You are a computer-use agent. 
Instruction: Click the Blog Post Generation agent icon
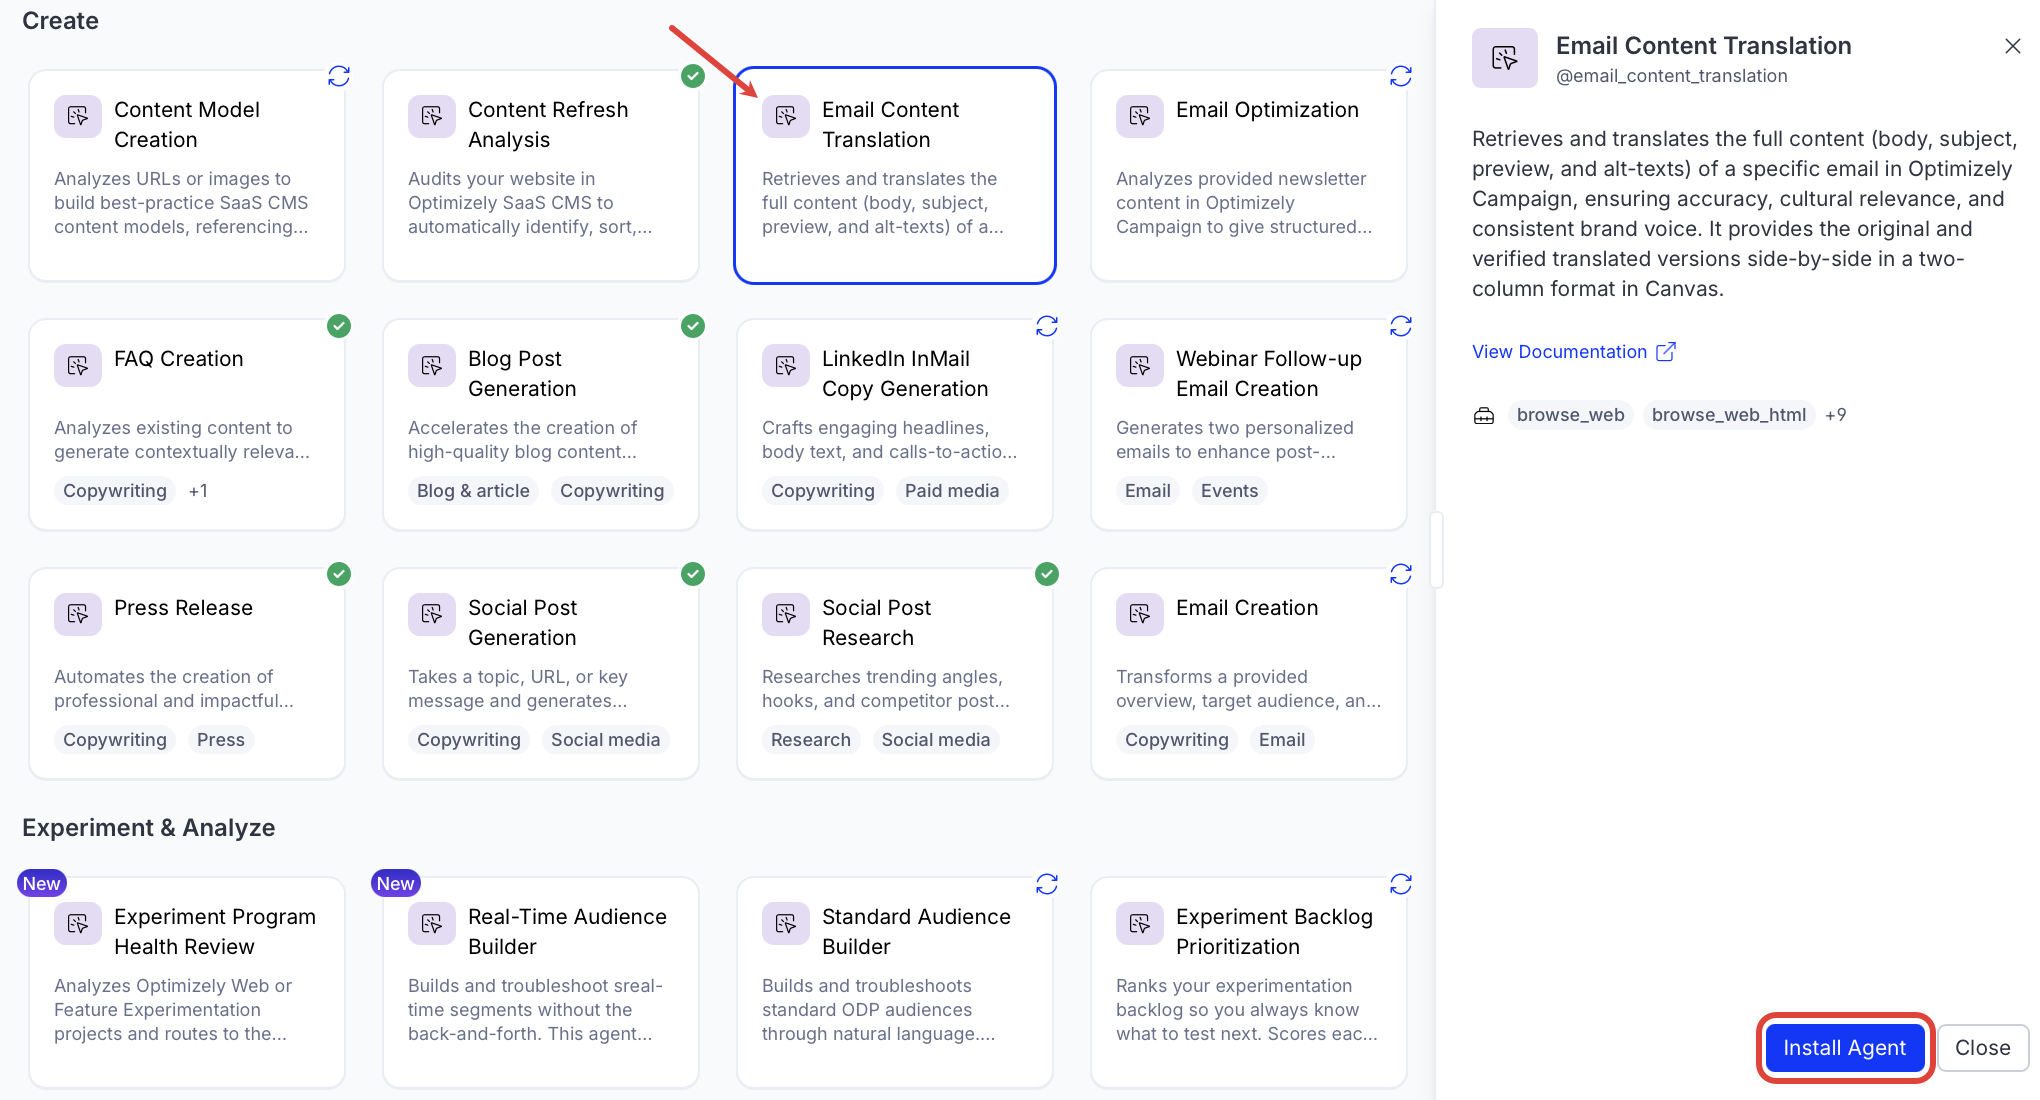(432, 365)
